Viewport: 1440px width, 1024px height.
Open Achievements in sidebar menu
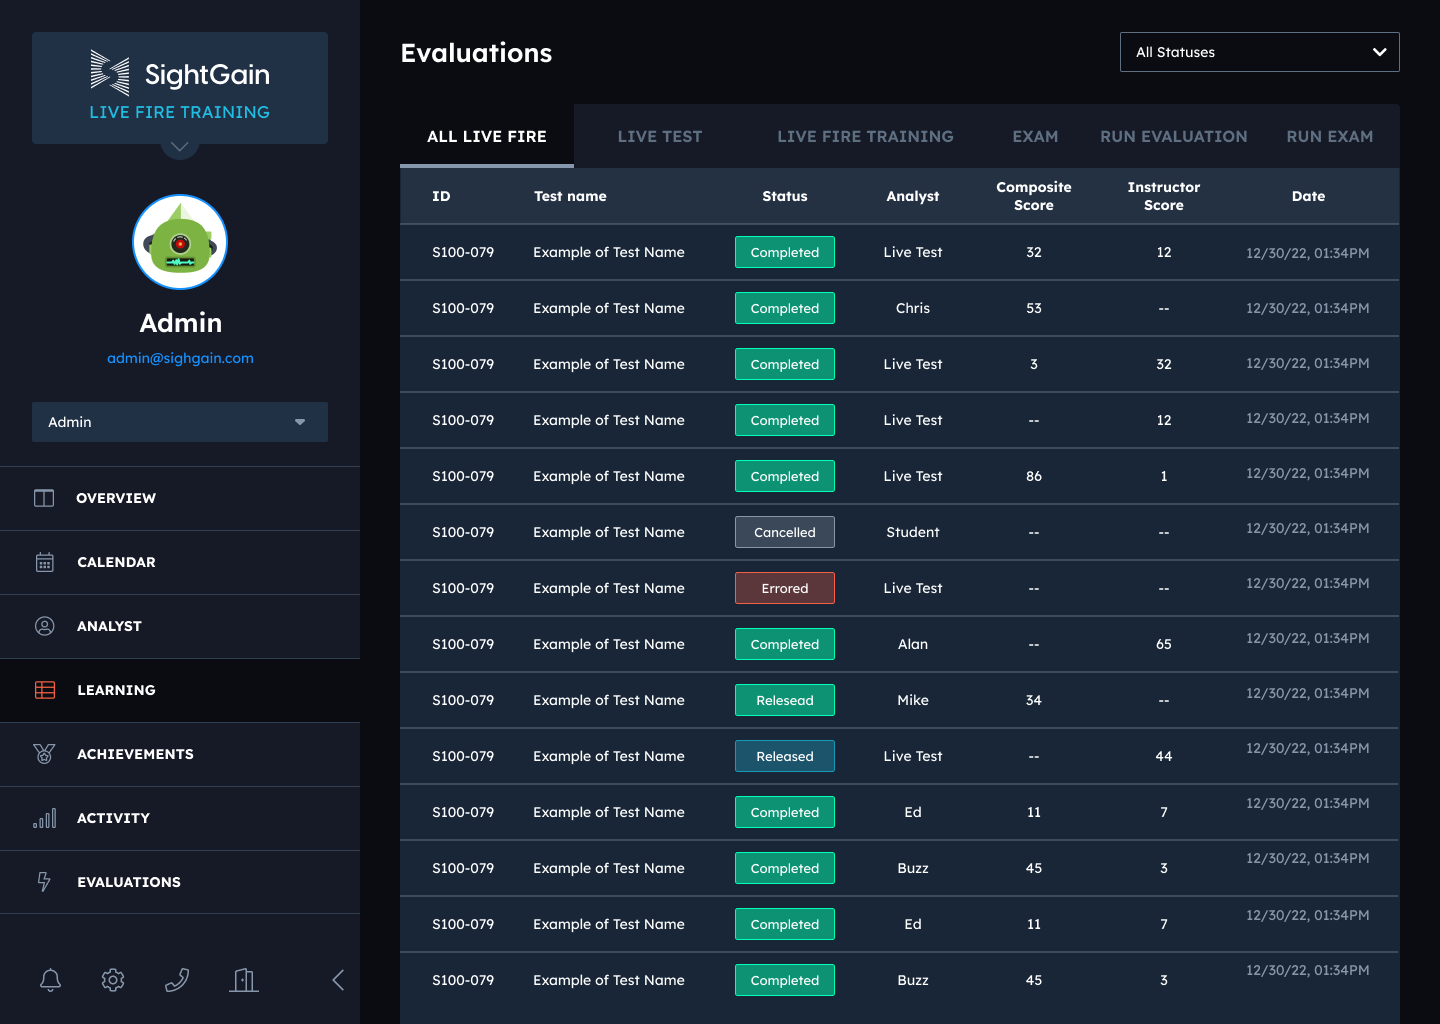pos(180,754)
